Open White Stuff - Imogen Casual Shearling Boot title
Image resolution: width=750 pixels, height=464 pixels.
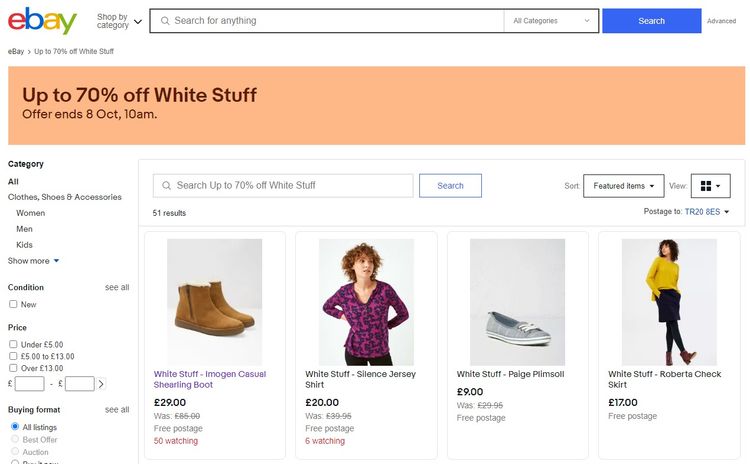(210, 379)
